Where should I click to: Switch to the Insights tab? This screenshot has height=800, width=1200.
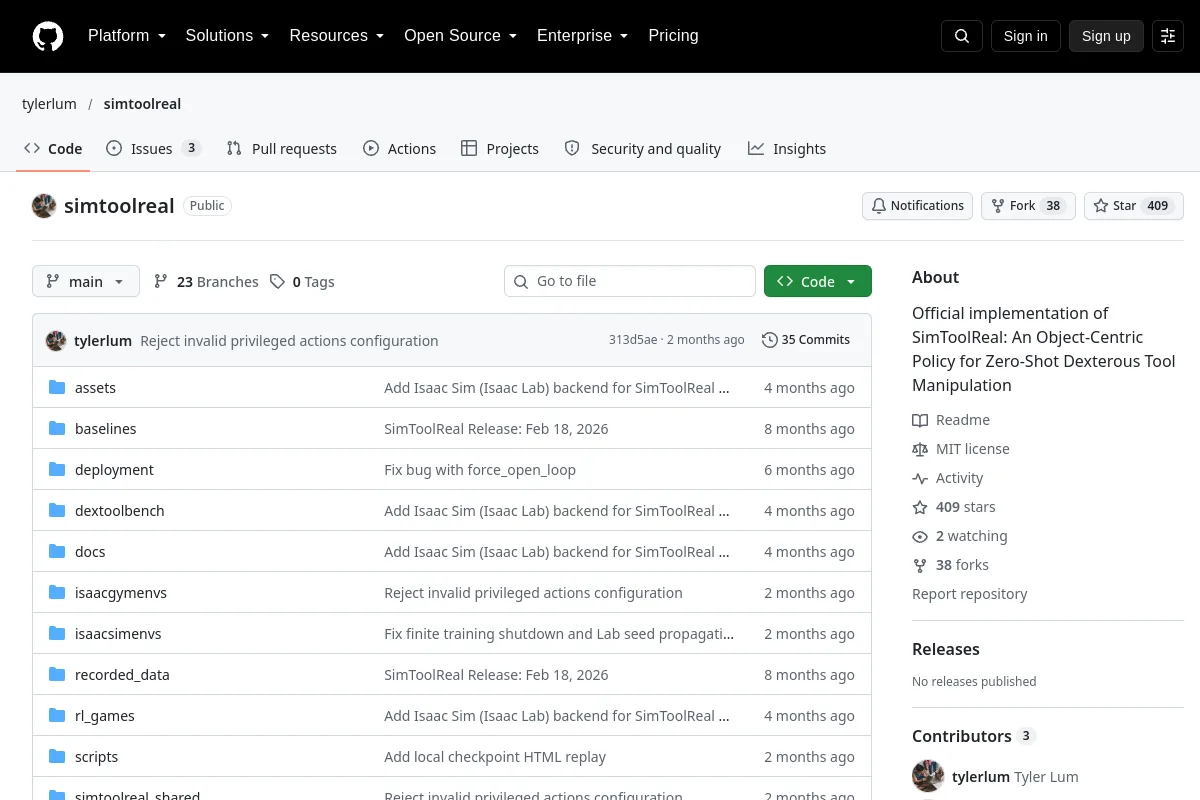pos(787,148)
